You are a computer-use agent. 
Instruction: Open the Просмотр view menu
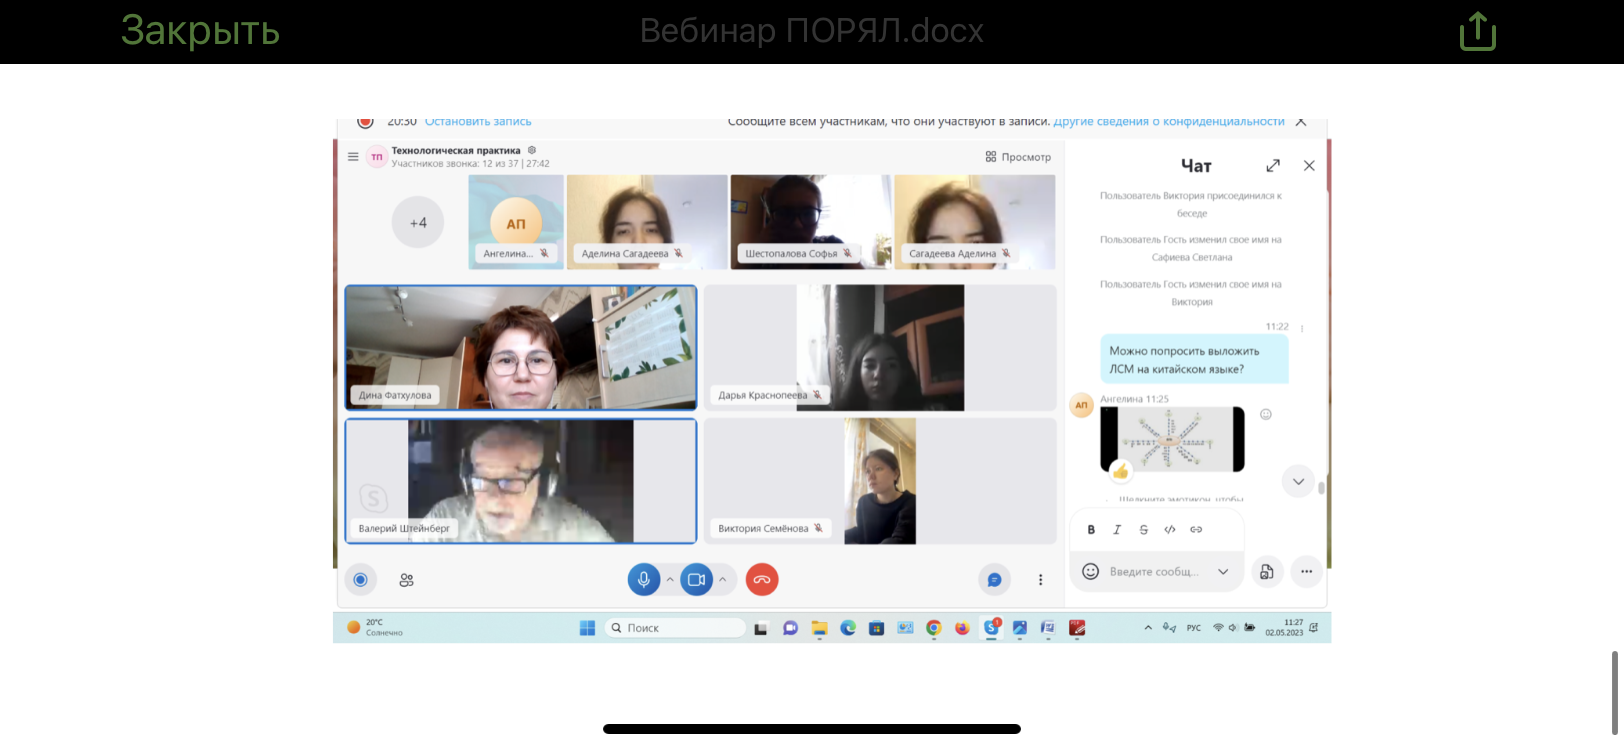tap(1018, 157)
